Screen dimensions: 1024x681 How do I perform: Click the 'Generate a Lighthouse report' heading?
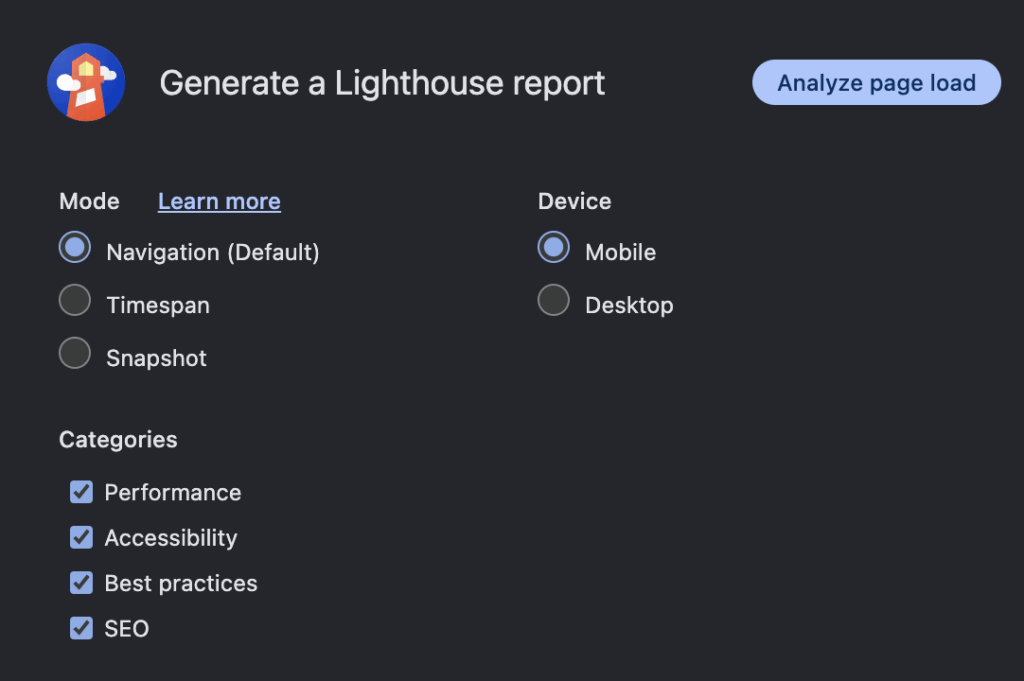click(382, 83)
